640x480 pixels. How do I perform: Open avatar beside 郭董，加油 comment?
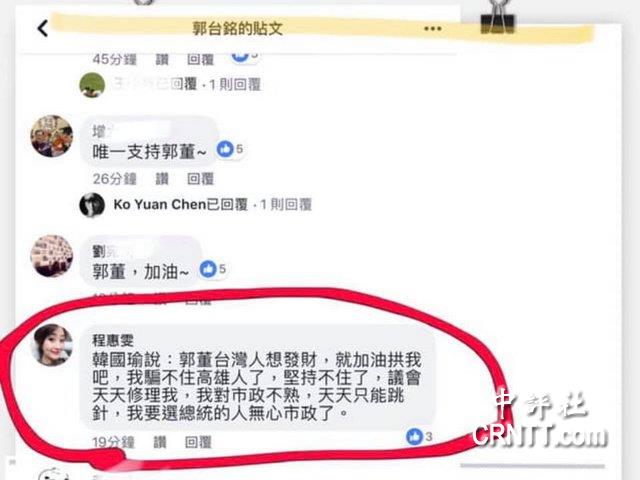(52, 256)
